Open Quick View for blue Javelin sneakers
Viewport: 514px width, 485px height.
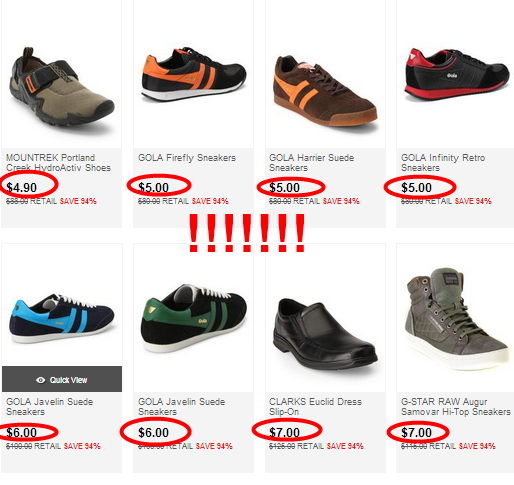click(x=62, y=379)
